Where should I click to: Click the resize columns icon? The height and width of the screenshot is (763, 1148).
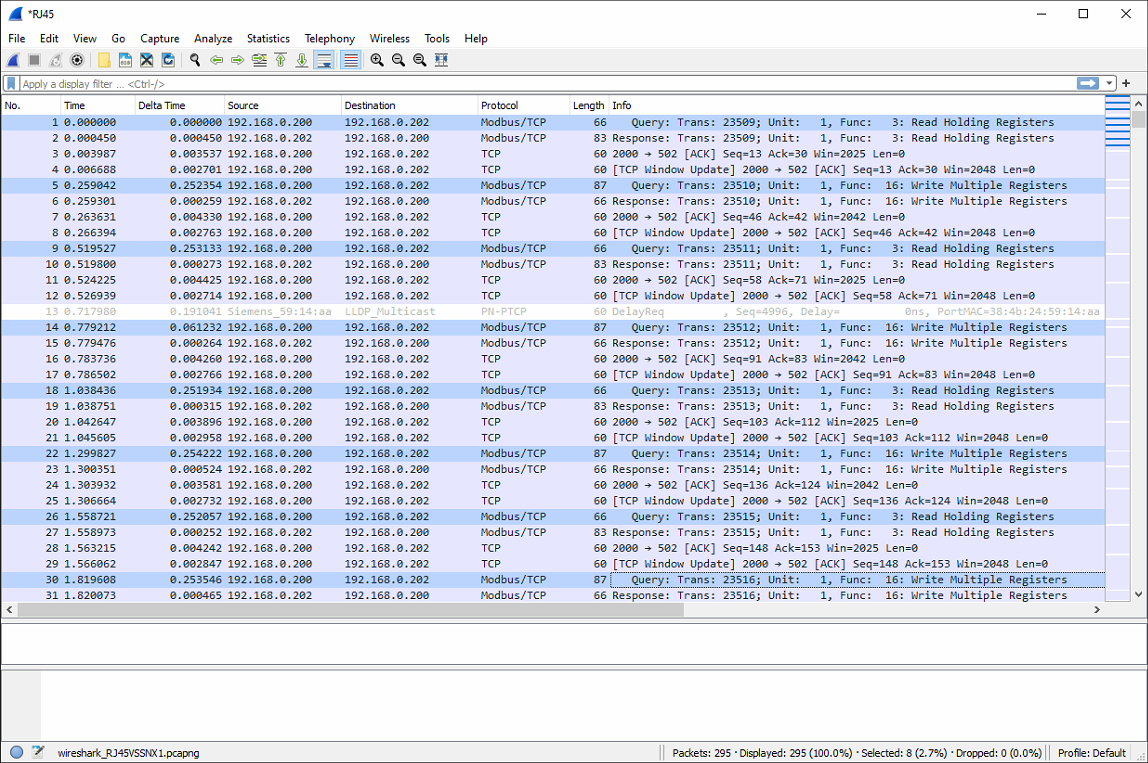click(x=441, y=60)
